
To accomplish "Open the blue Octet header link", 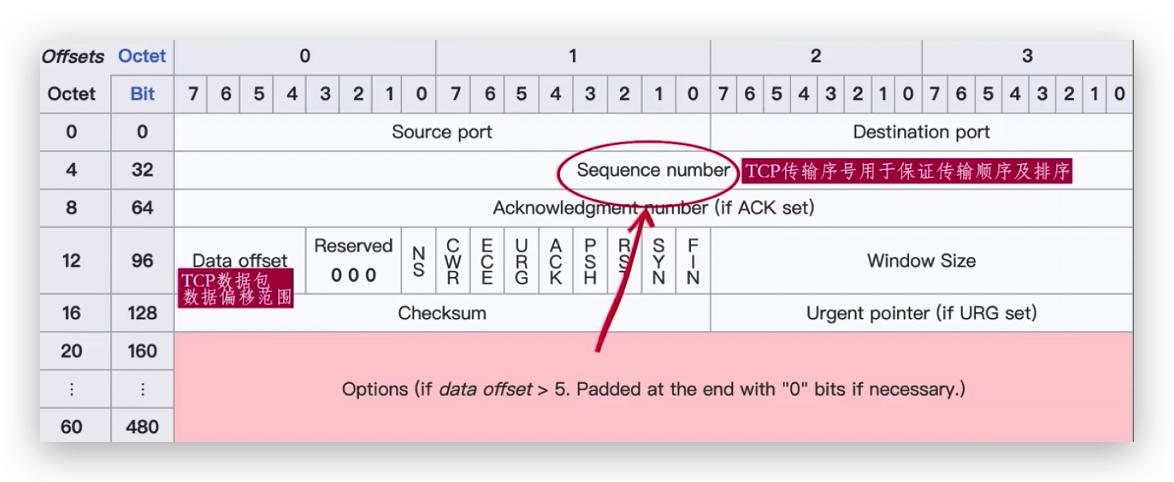I will click(142, 56).
